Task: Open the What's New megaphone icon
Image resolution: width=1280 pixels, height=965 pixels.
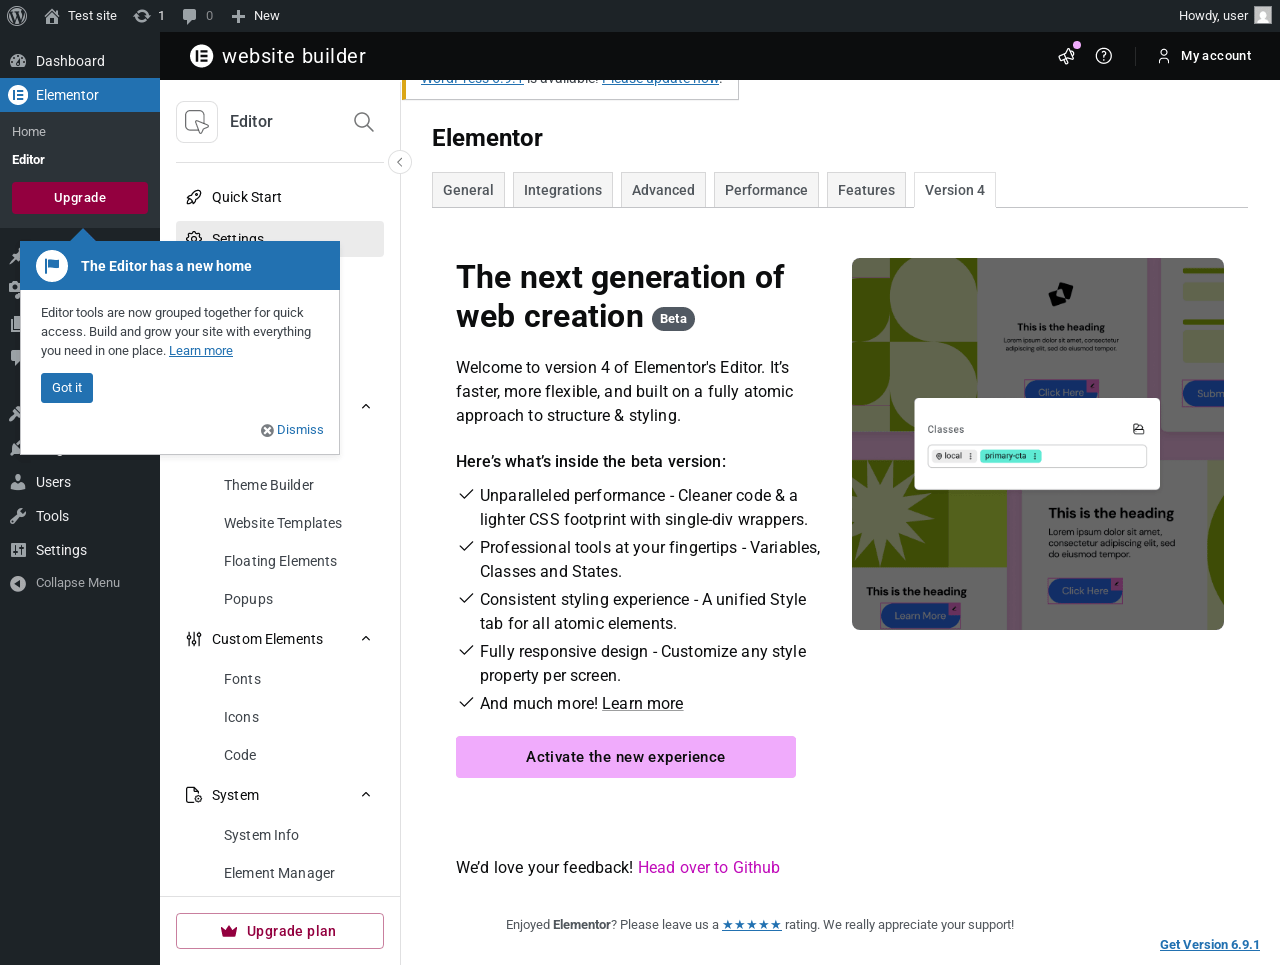Action: coord(1067,56)
